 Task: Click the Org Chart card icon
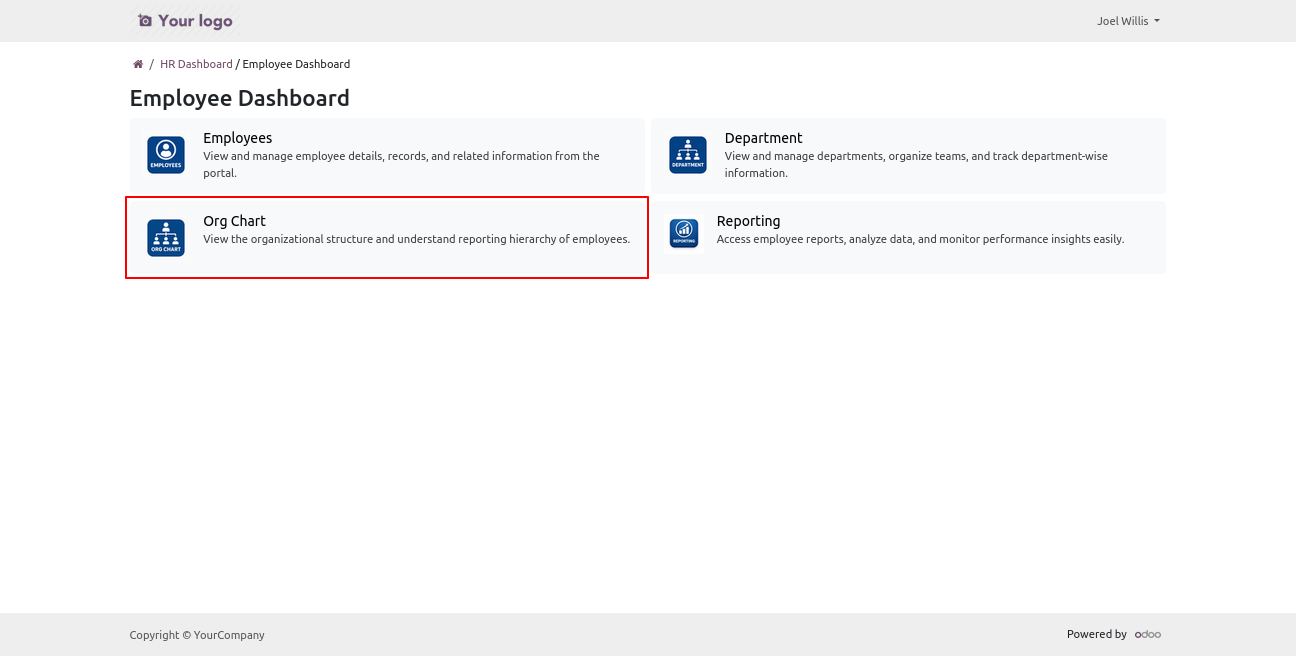pos(166,238)
